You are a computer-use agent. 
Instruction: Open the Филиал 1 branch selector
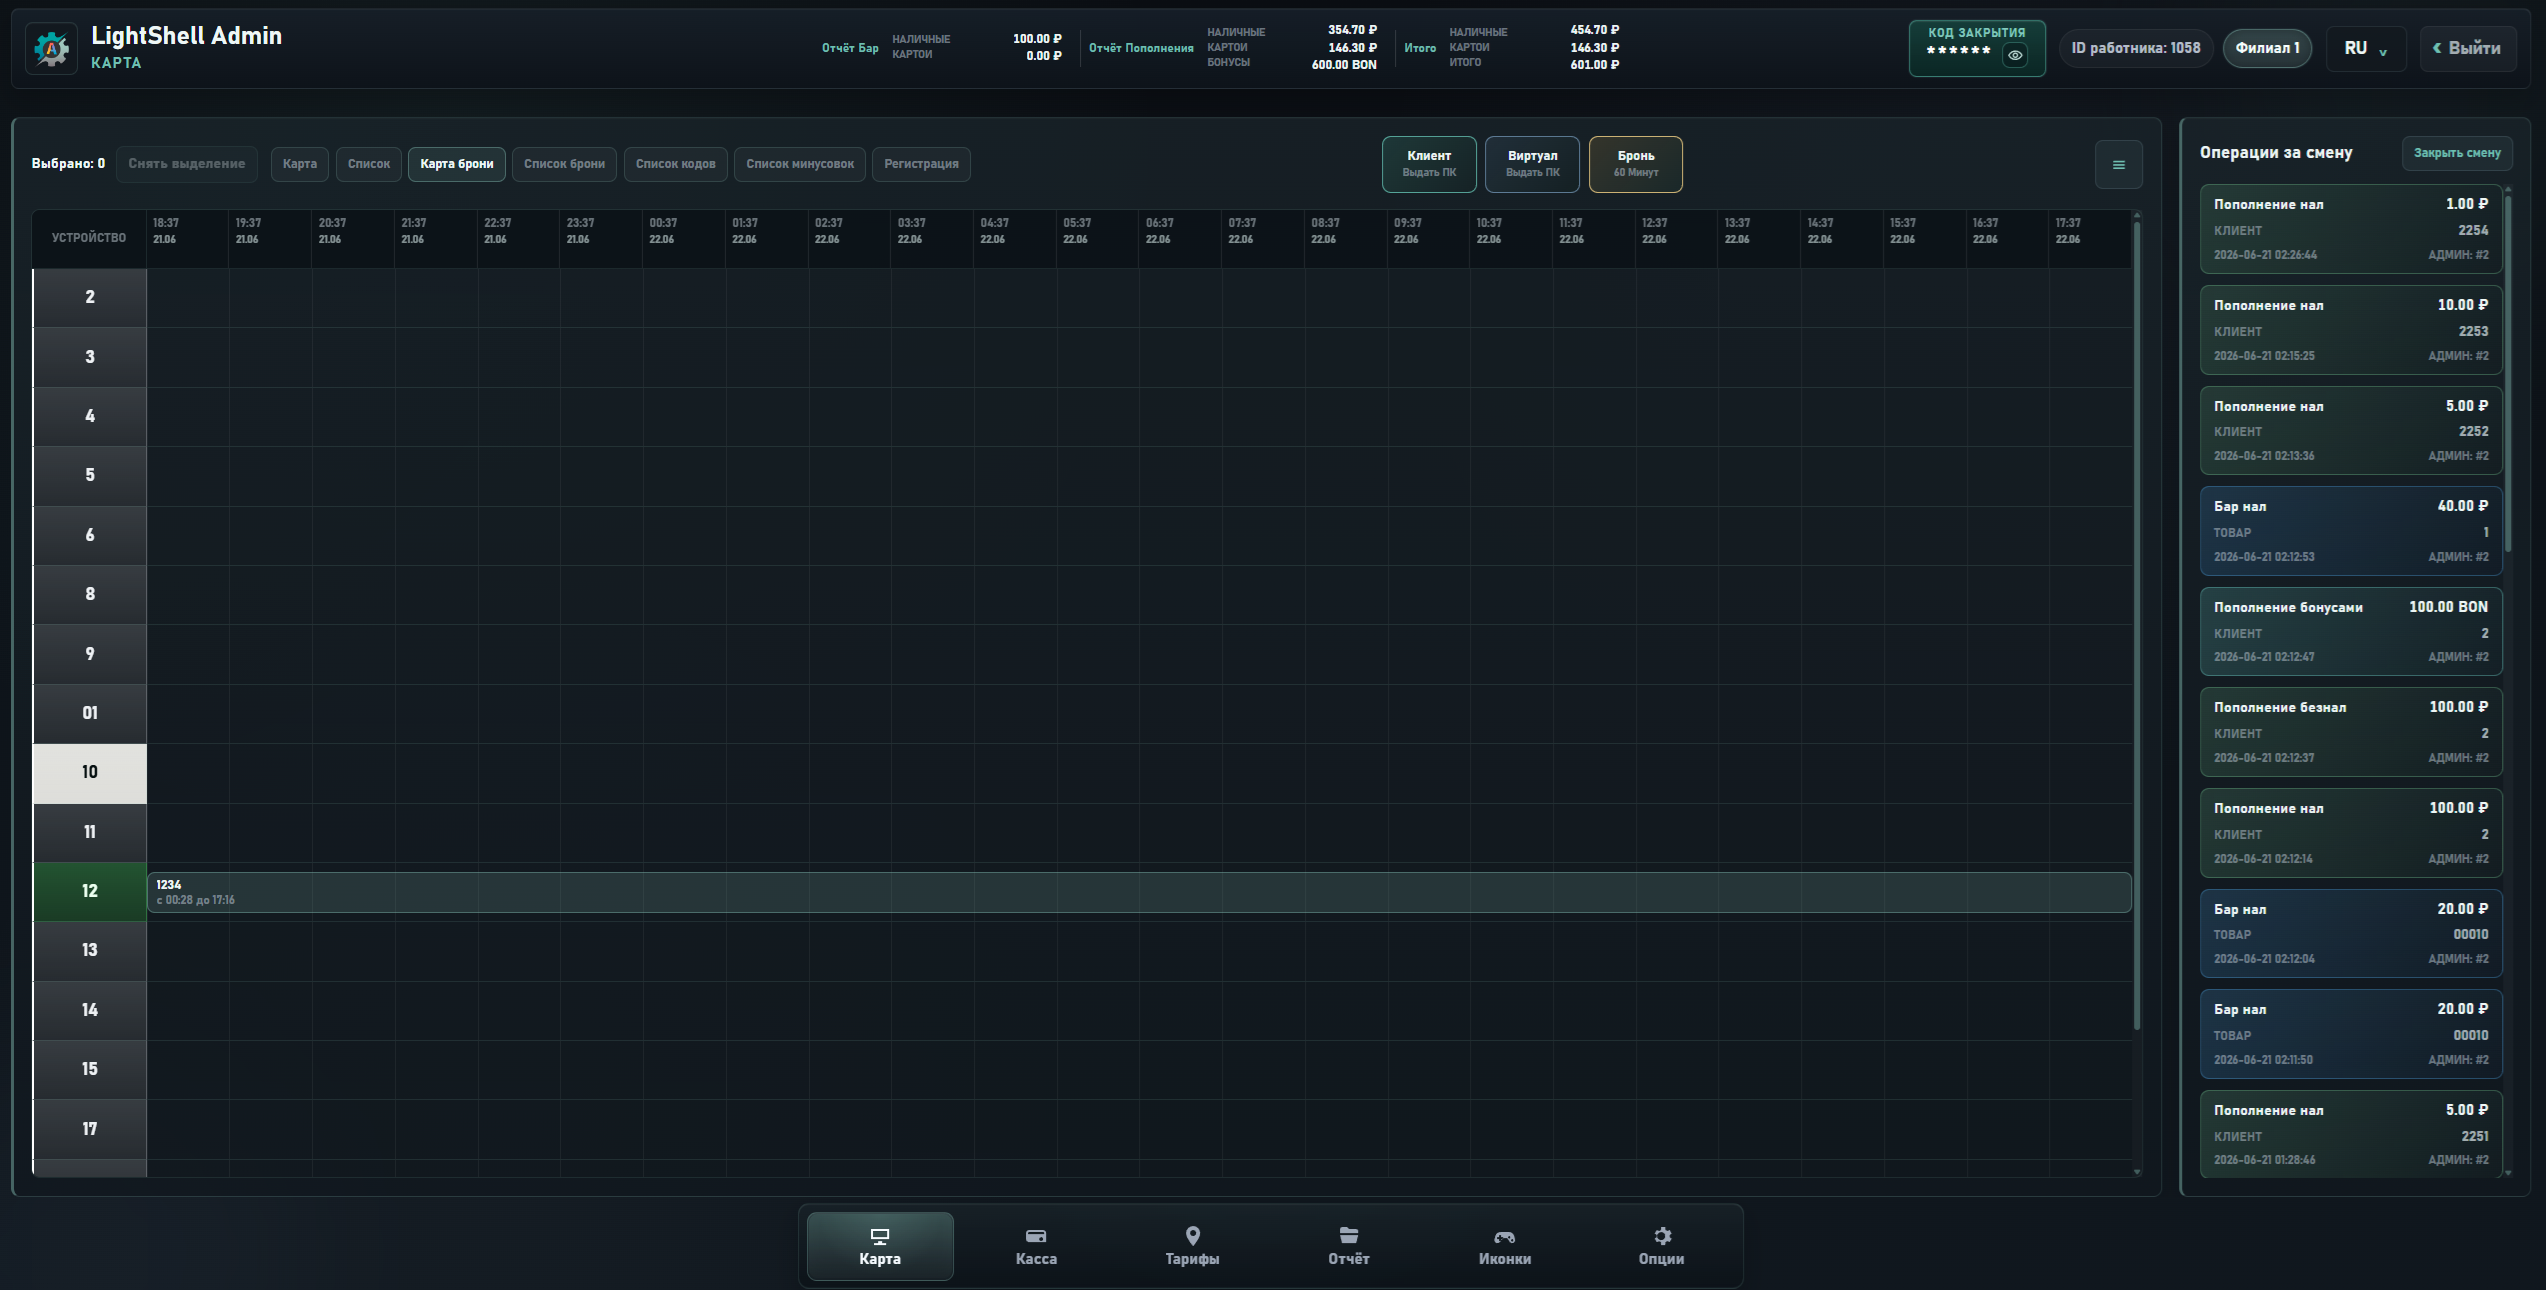2267,48
